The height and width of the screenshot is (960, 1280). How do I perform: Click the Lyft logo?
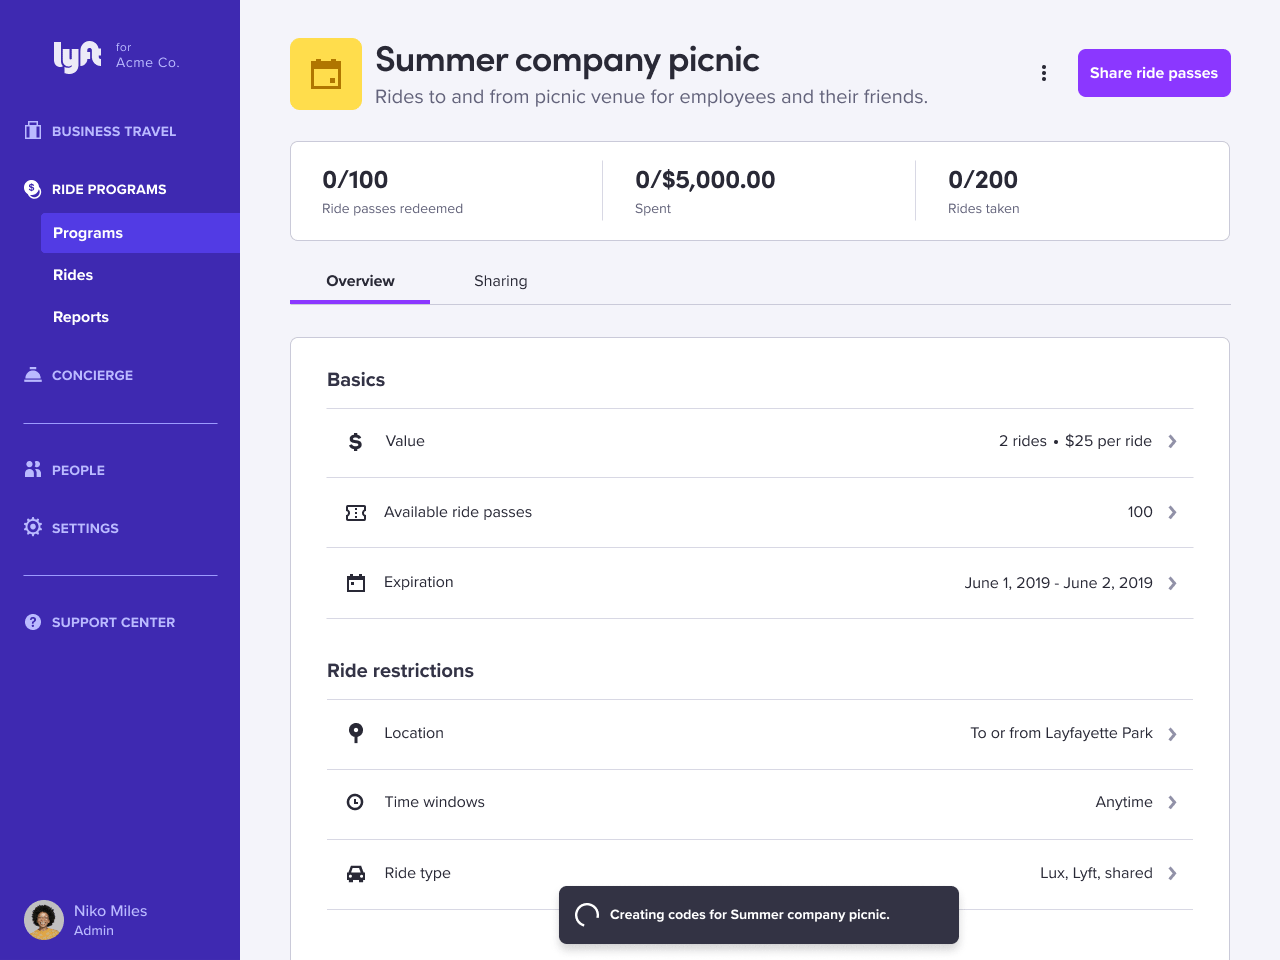coord(77,56)
